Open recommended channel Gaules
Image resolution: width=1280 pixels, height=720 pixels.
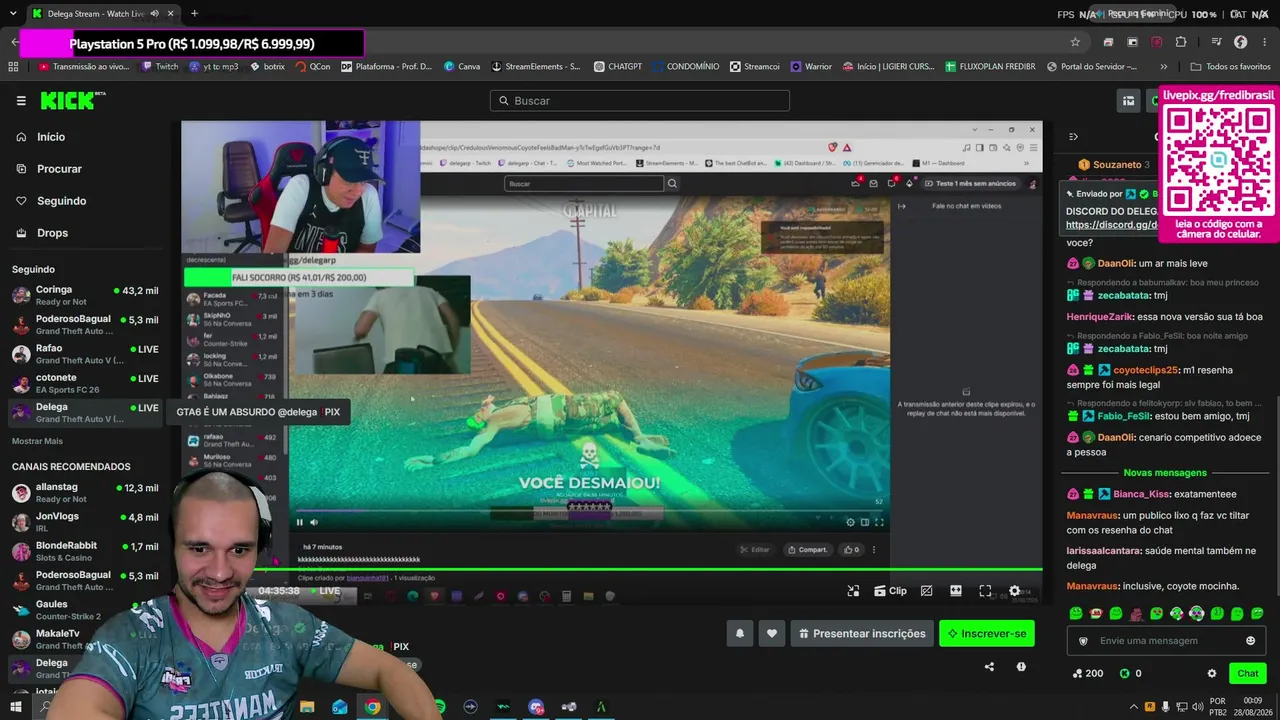coord(85,610)
